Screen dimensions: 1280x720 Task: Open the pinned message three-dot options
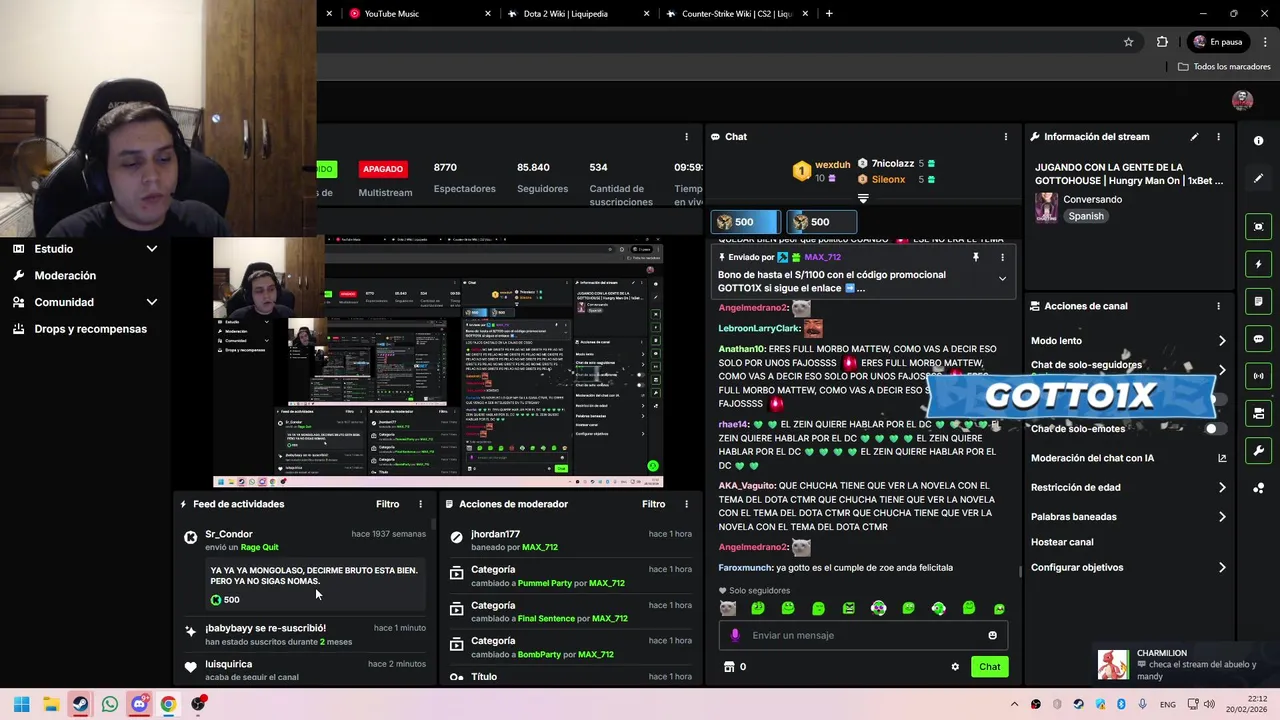coord(1002,257)
